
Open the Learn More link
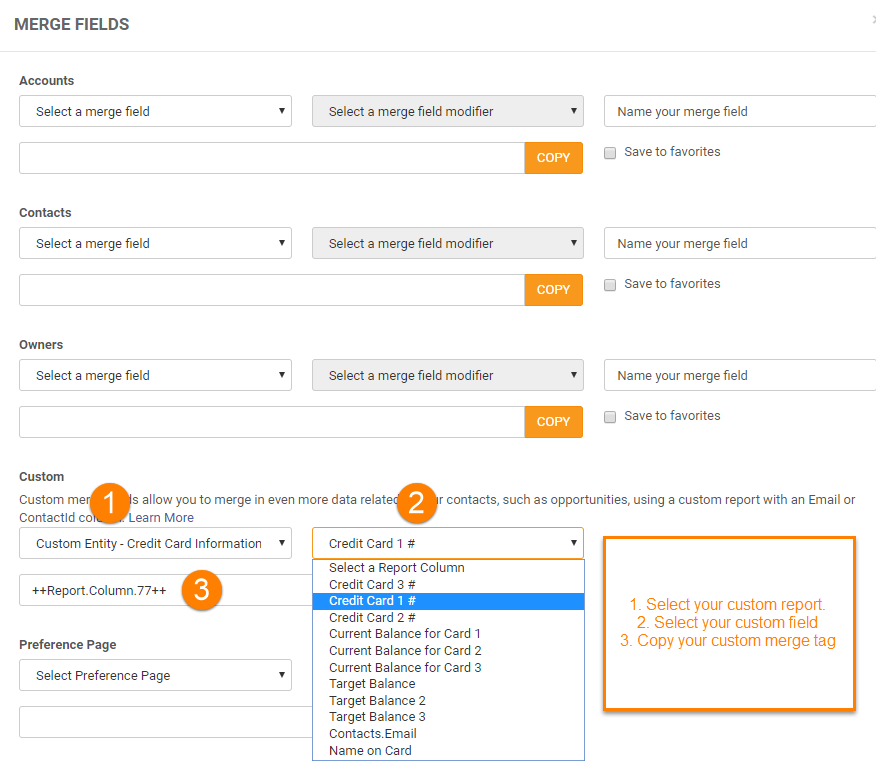[161, 517]
